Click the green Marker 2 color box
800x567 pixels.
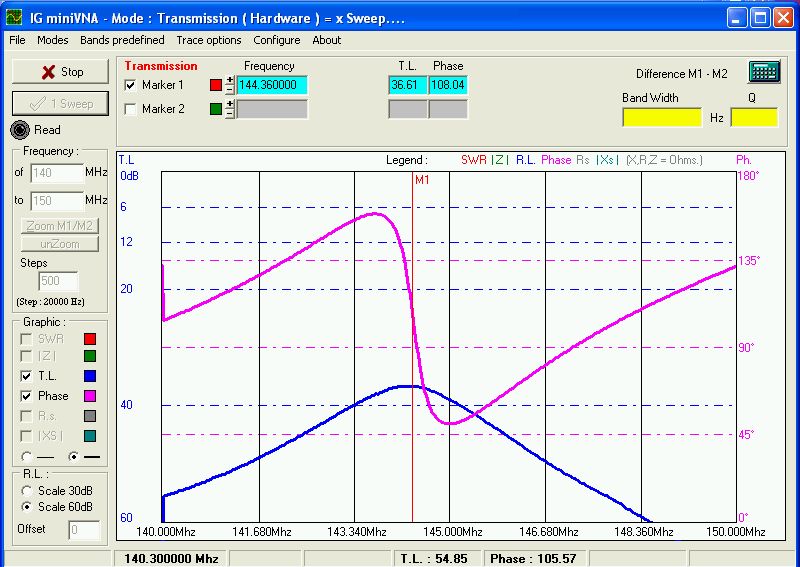tap(216, 109)
